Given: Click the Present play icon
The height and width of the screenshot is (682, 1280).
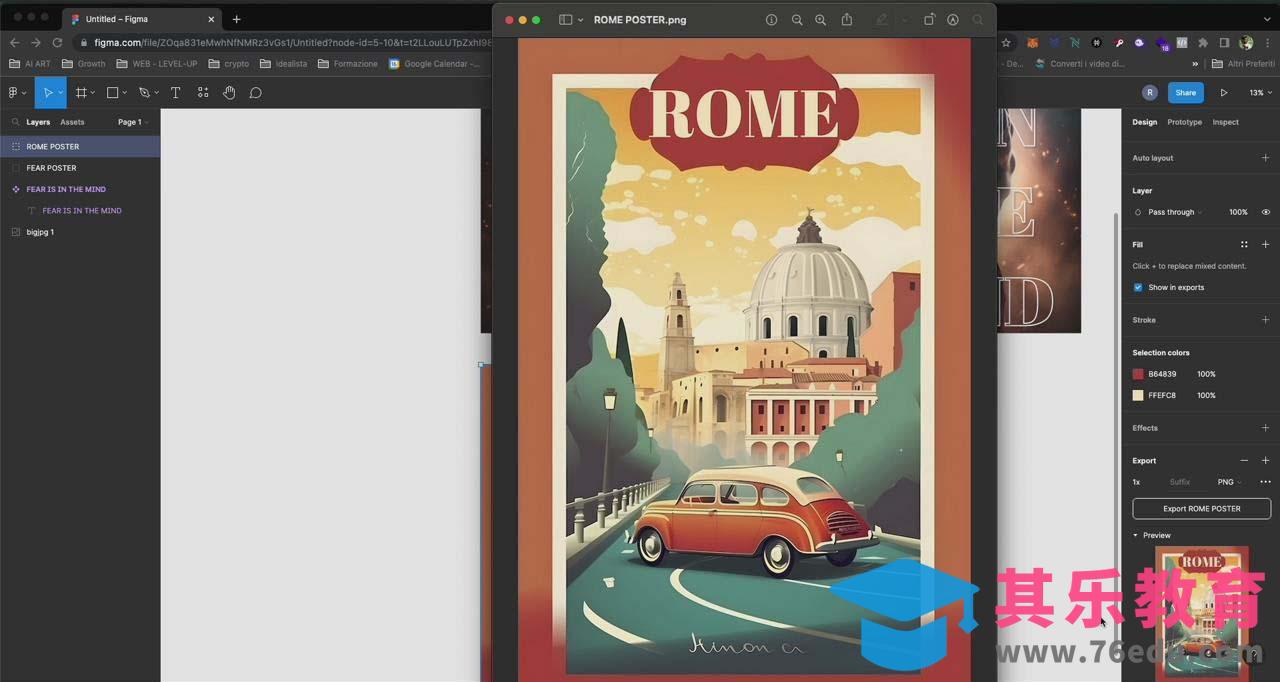Looking at the screenshot, I should point(1224,93).
